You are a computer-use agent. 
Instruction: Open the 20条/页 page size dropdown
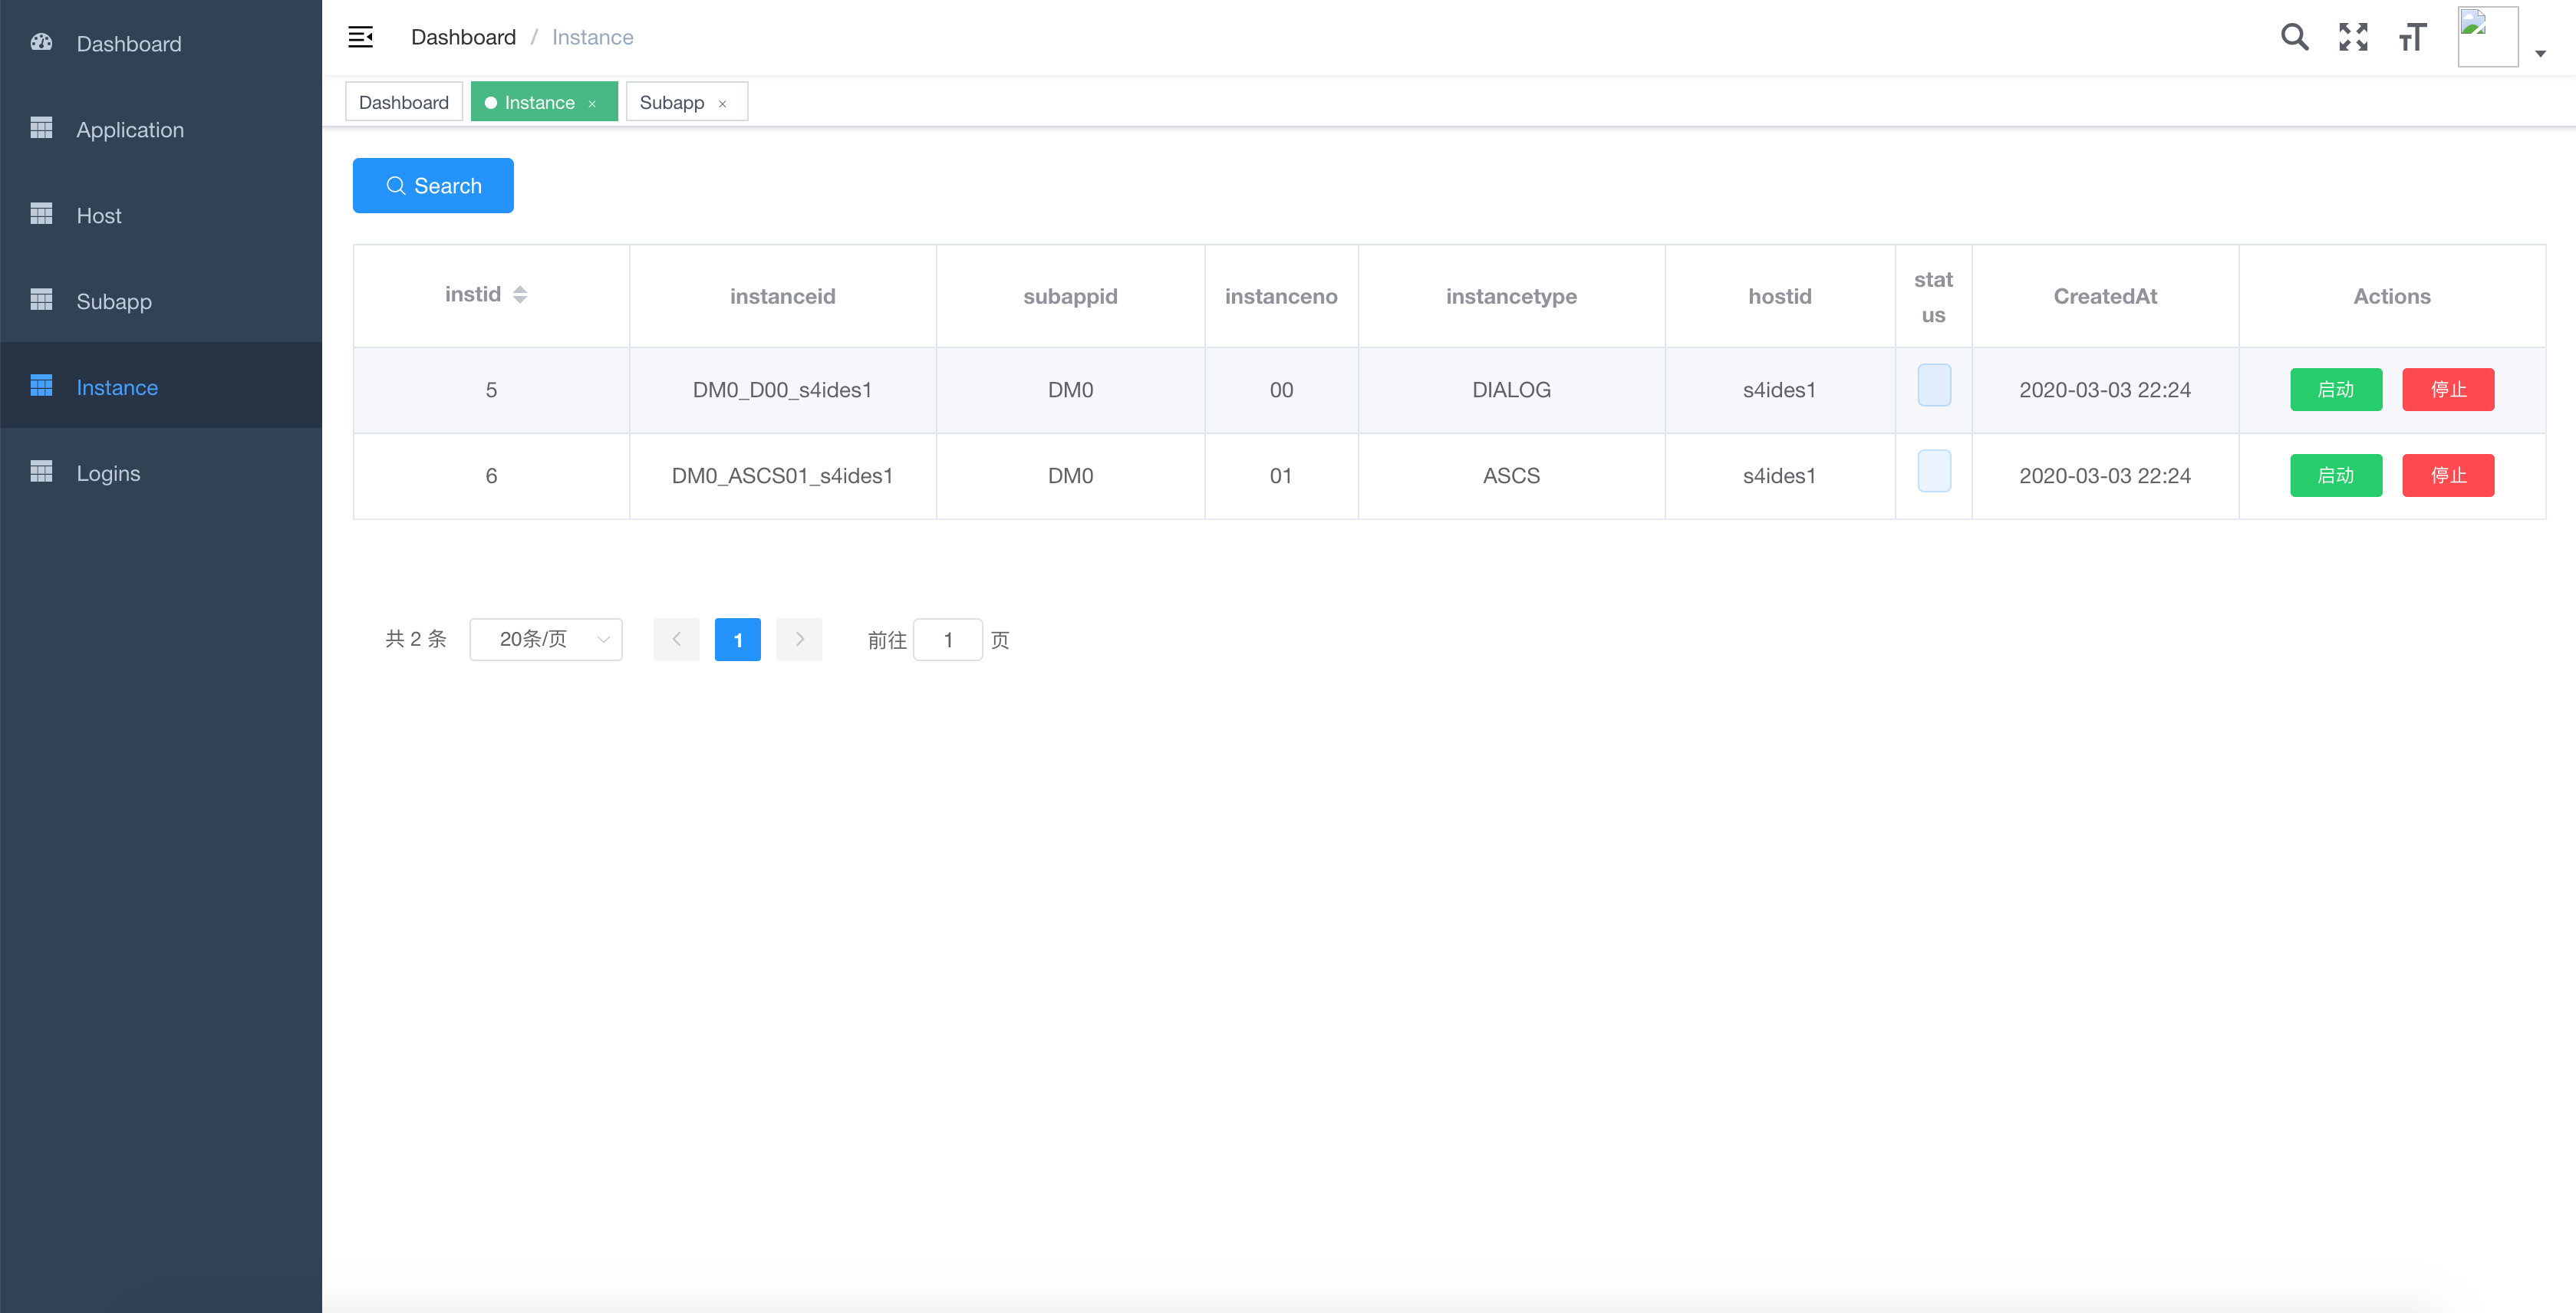[546, 639]
